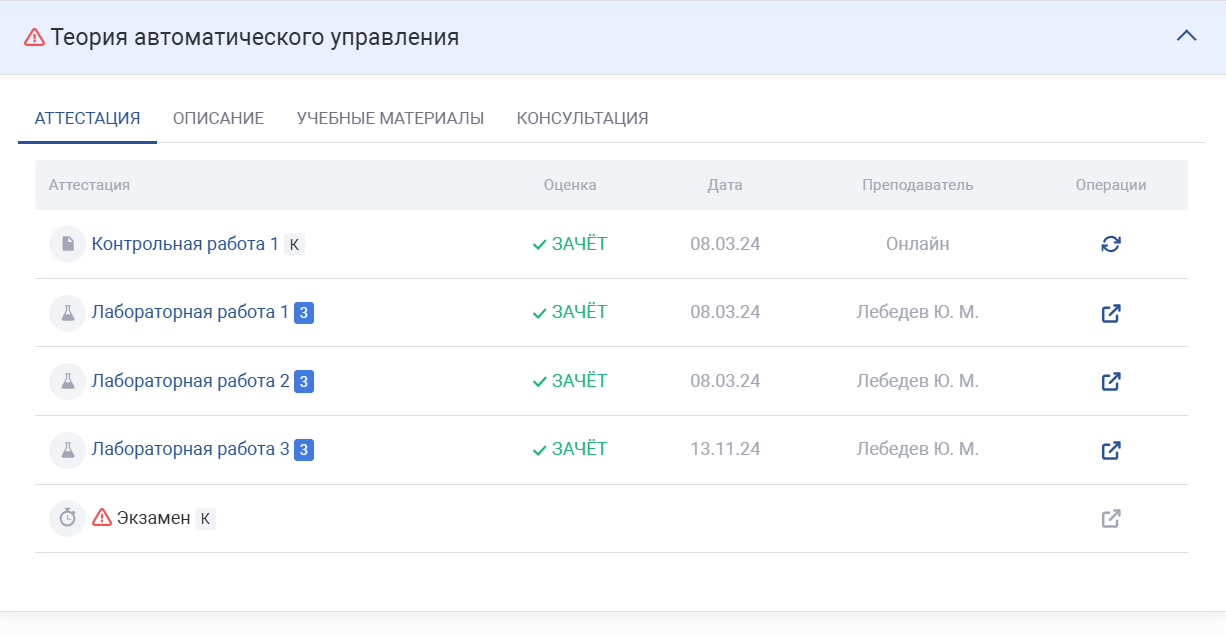Click the greyed external link icon for Экзамен
This screenshot has height=635, width=1226.
pos(1110,518)
